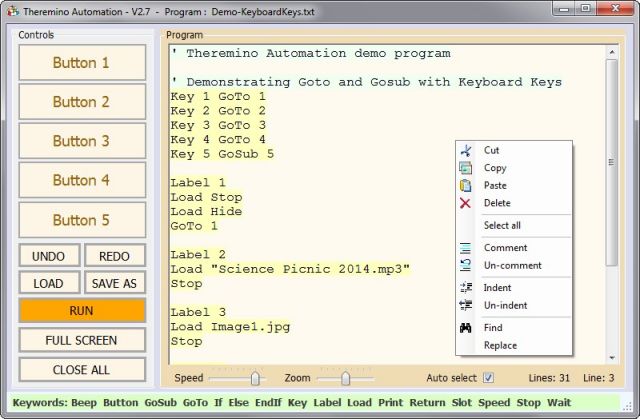Adjust the Speed slider handle
Image resolution: width=640 pixels, height=419 pixels.
tap(256, 378)
